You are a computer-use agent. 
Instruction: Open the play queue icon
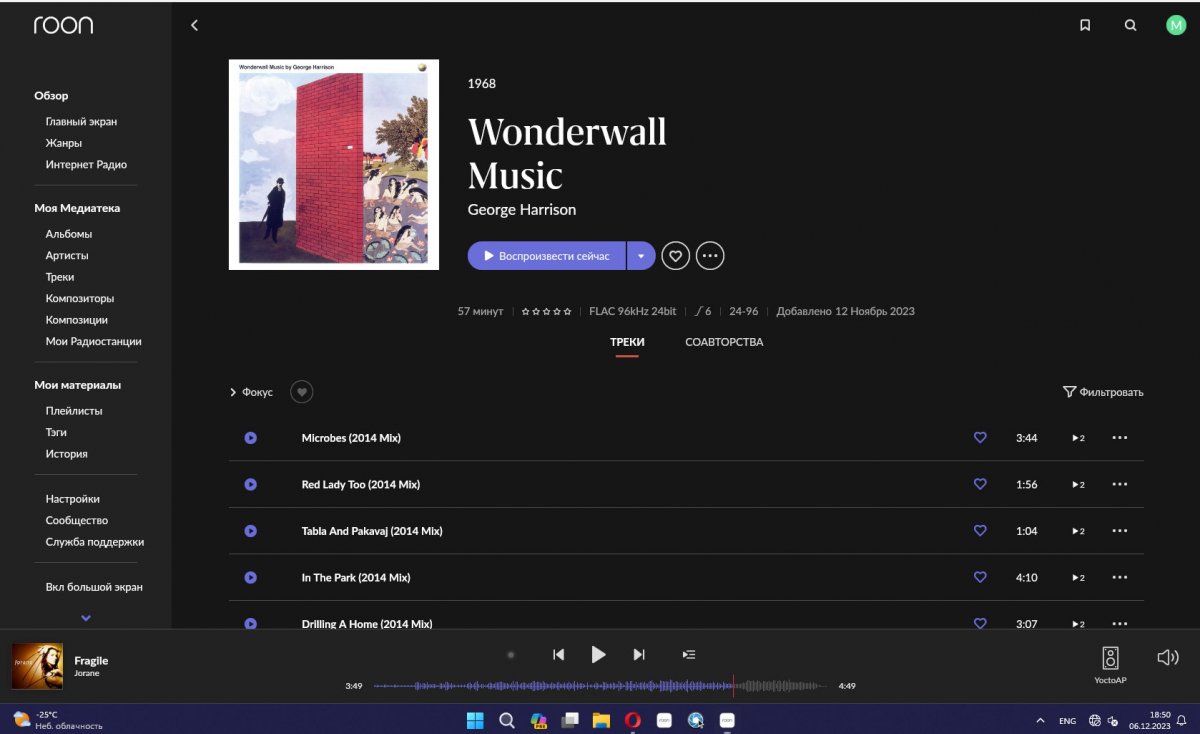click(688, 655)
